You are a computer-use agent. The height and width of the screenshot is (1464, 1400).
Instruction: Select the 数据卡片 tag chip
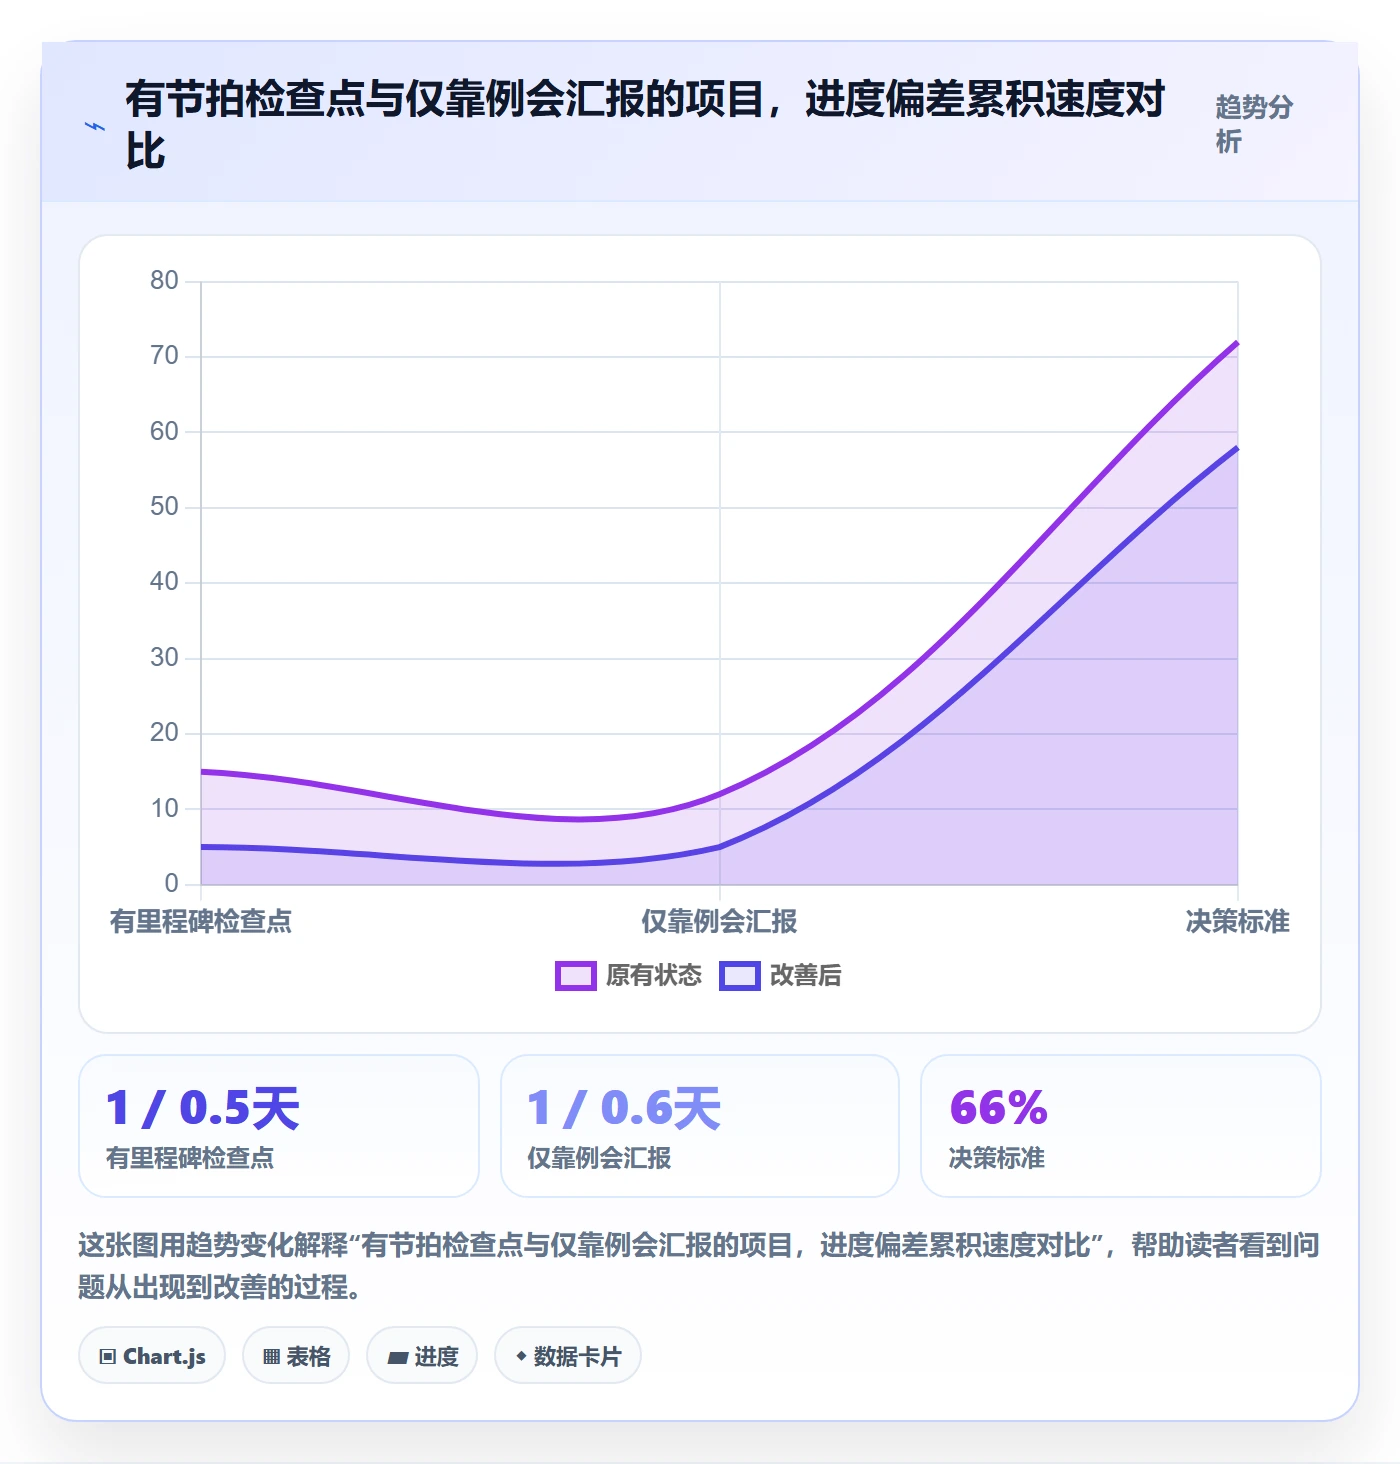click(568, 1356)
